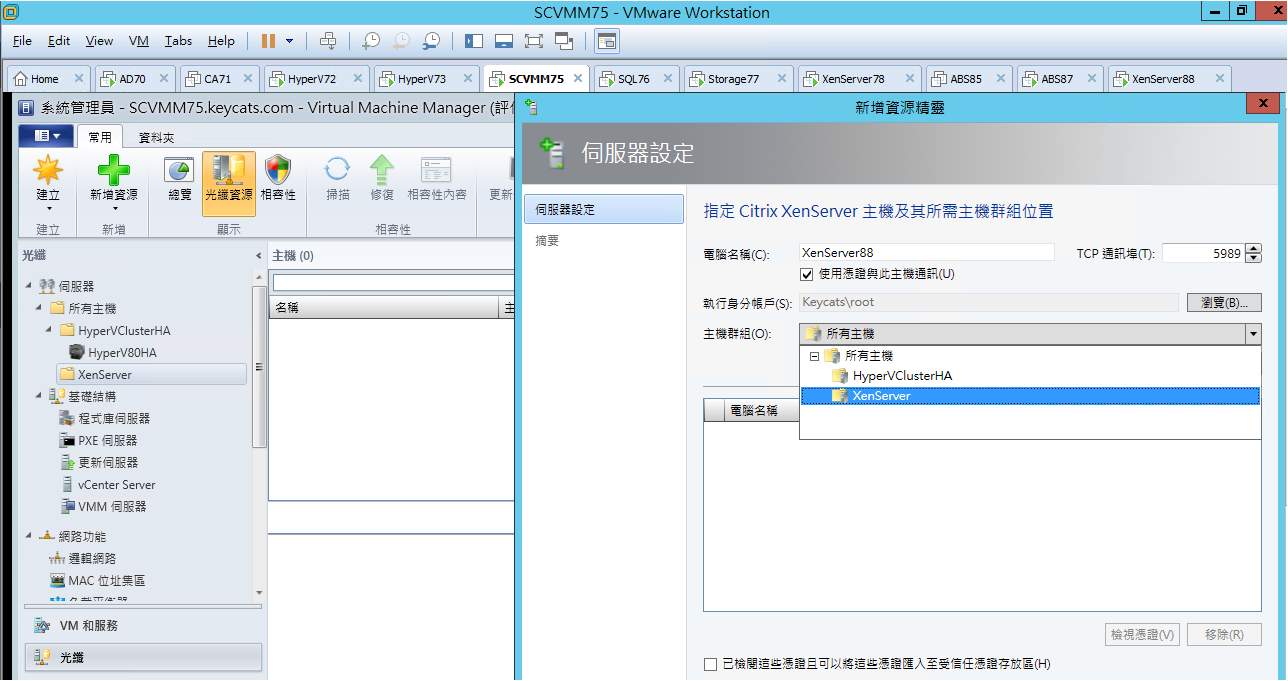This screenshot has height=681, width=1288.
Task: Open the VM menu
Action: (139, 41)
